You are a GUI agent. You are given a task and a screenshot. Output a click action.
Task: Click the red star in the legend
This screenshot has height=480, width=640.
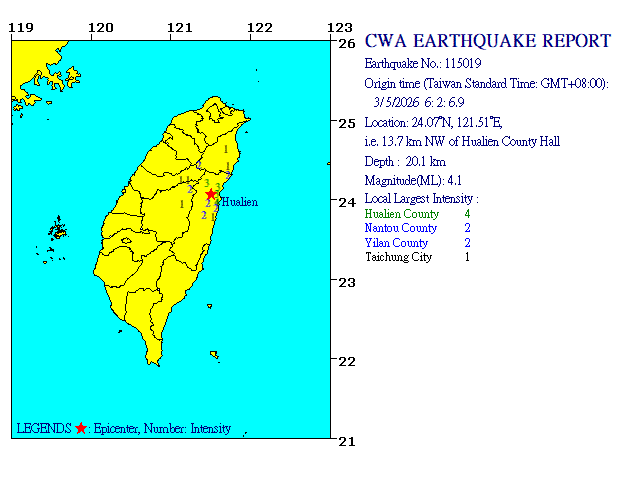point(81,428)
